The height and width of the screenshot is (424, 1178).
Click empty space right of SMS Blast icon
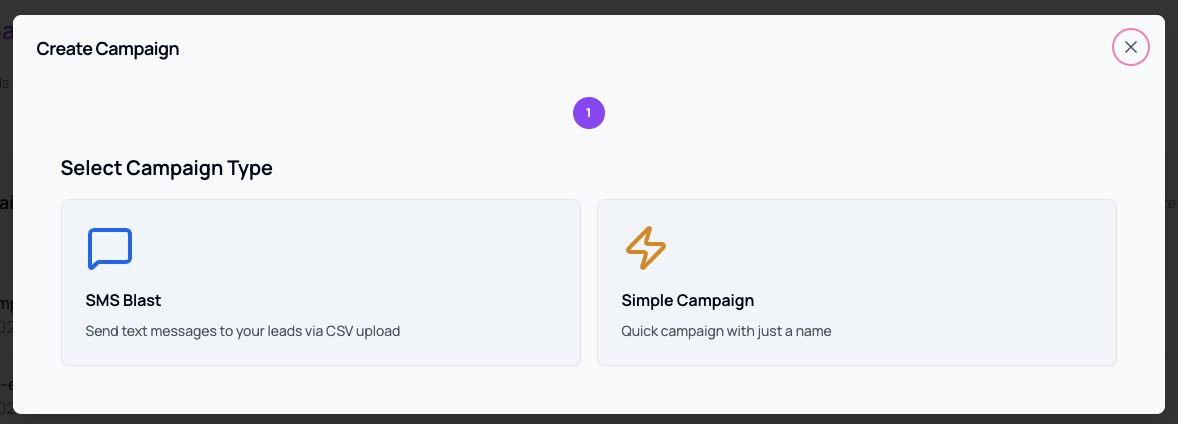350,249
